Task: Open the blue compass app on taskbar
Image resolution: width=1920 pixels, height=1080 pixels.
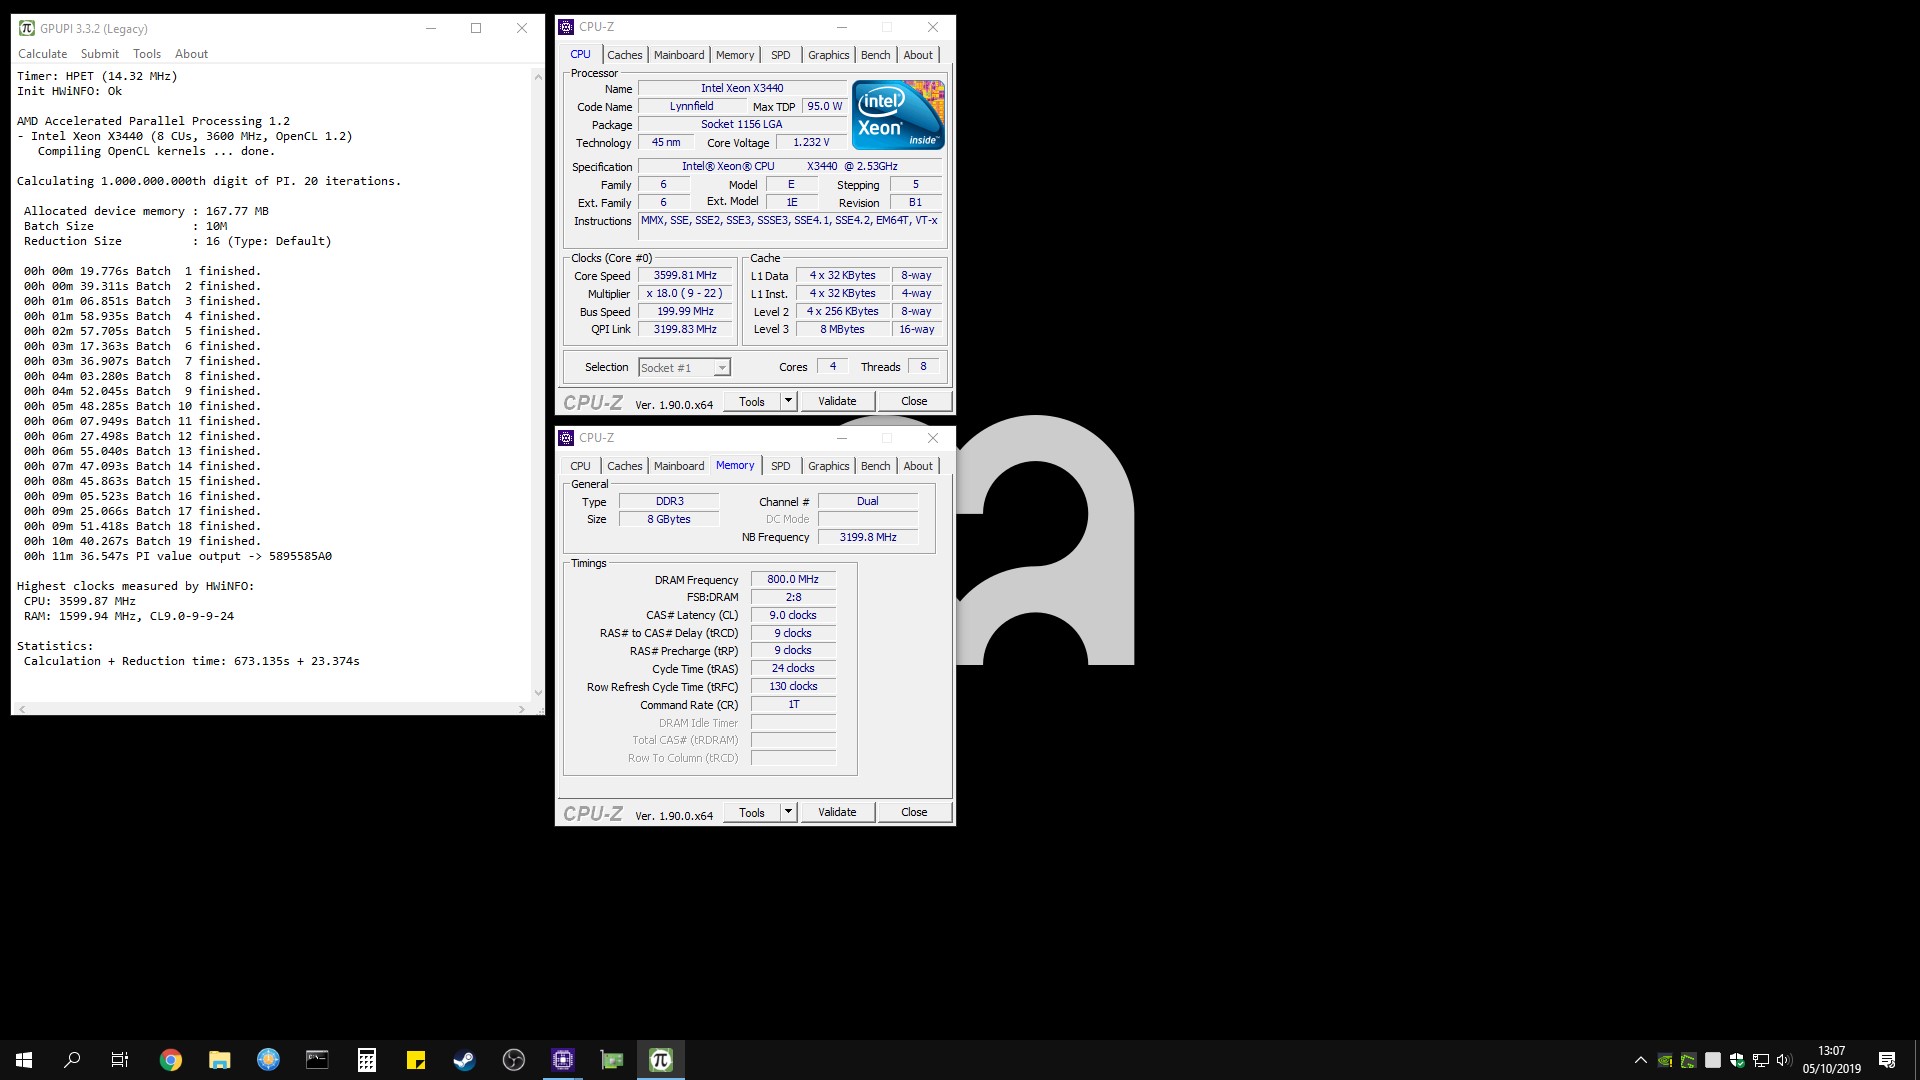Action: tap(268, 1060)
